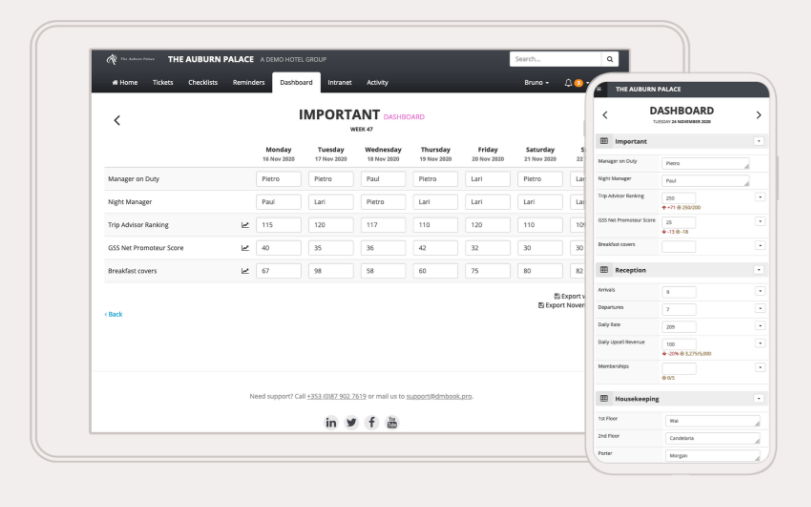
Task: Open the phone hamburger menu
Action: [599, 89]
